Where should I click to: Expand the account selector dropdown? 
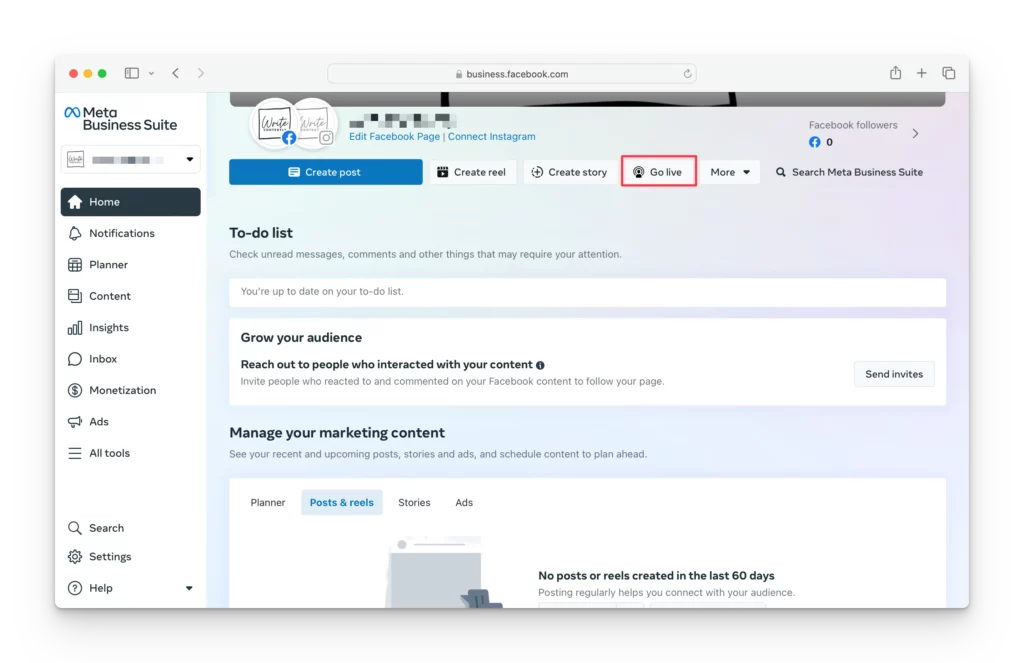pos(189,160)
